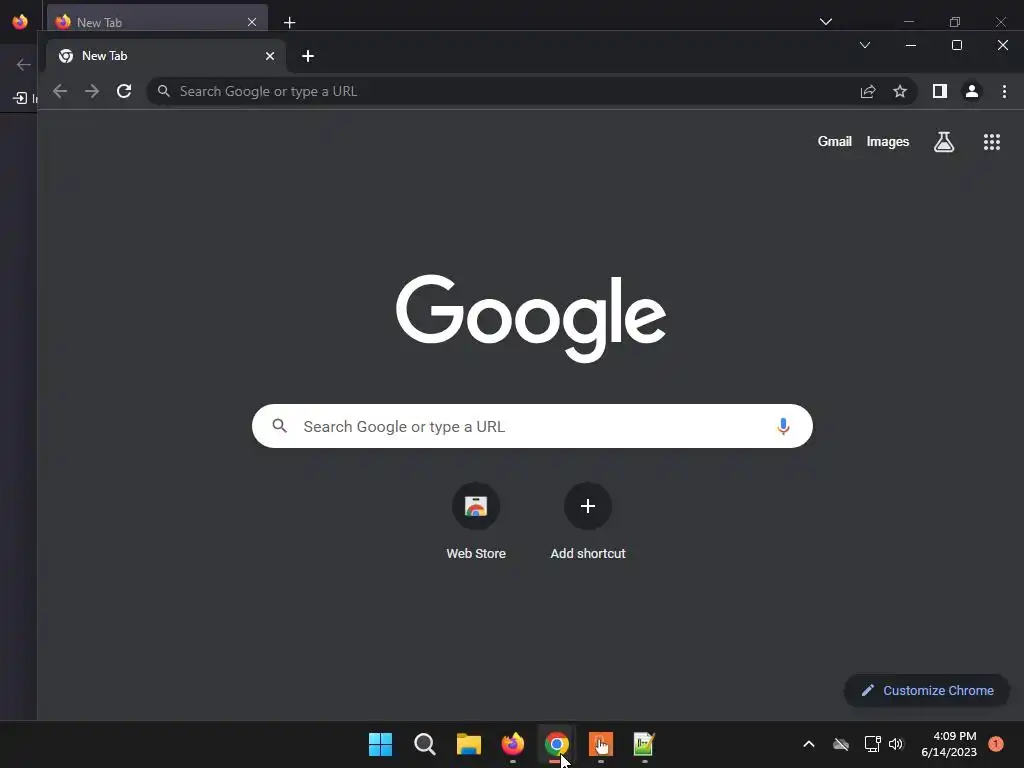Image resolution: width=1024 pixels, height=768 pixels.
Task: Open the notification badge in tray
Action: point(996,744)
